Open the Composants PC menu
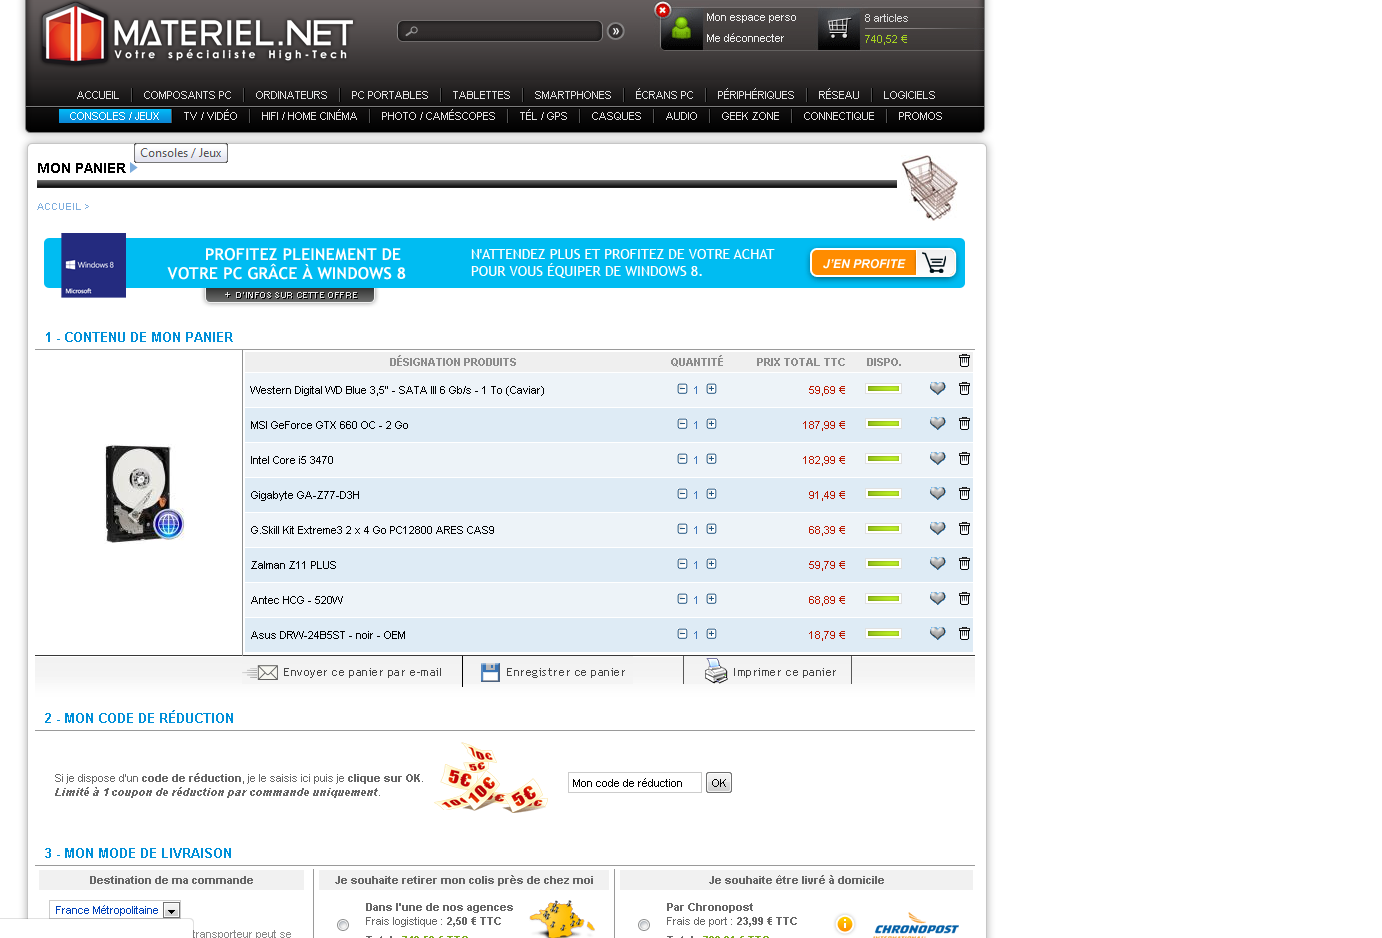The width and height of the screenshot is (1382, 938). click(x=187, y=95)
